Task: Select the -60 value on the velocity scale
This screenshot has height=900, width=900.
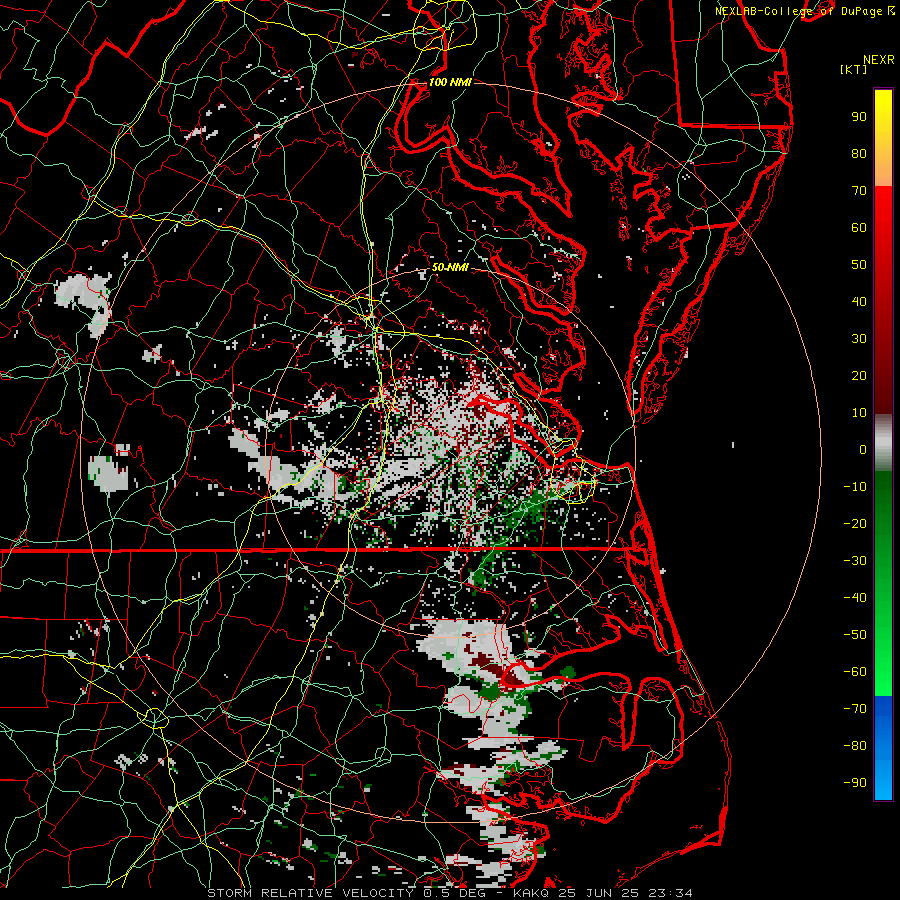Action: click(855, 672)
